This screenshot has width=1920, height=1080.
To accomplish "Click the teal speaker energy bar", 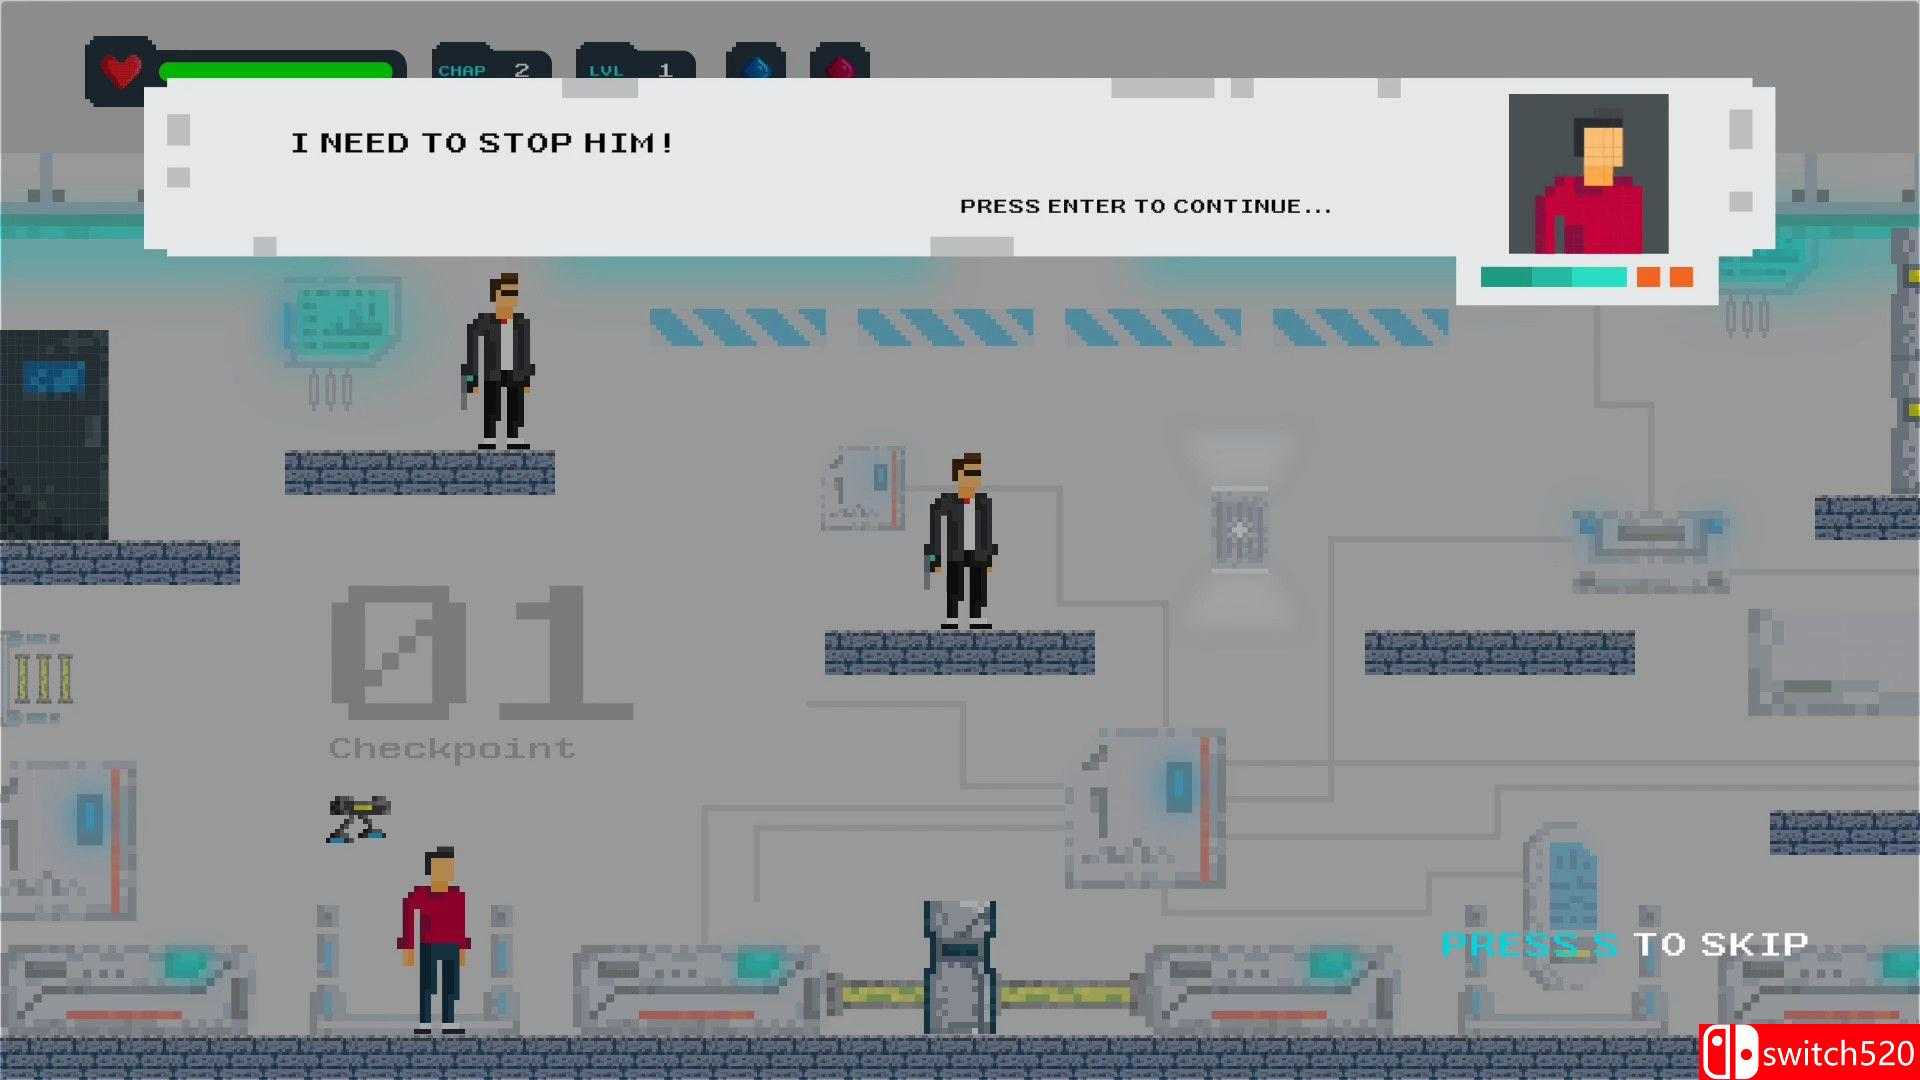I will point(1552,277).
